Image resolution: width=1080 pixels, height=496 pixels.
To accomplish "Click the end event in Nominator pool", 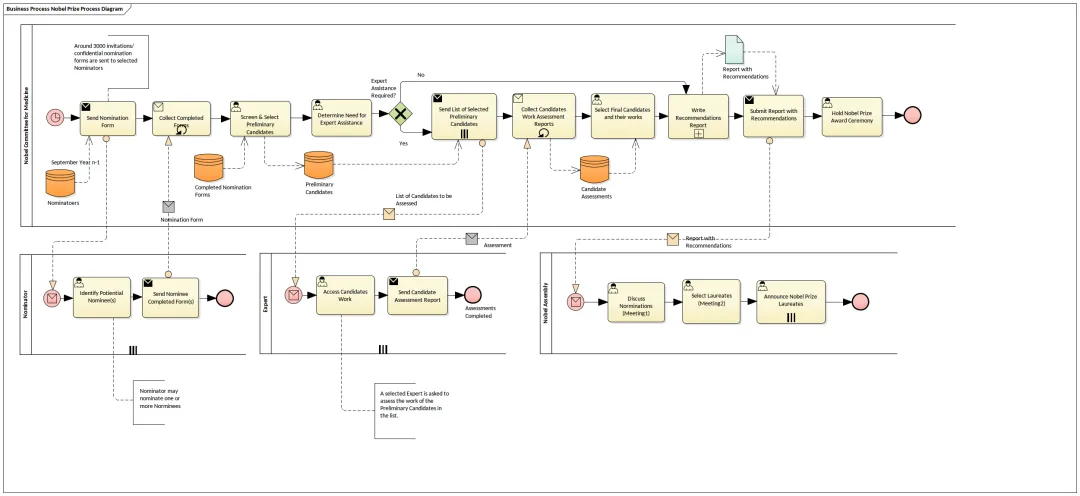I will point(225,298).
